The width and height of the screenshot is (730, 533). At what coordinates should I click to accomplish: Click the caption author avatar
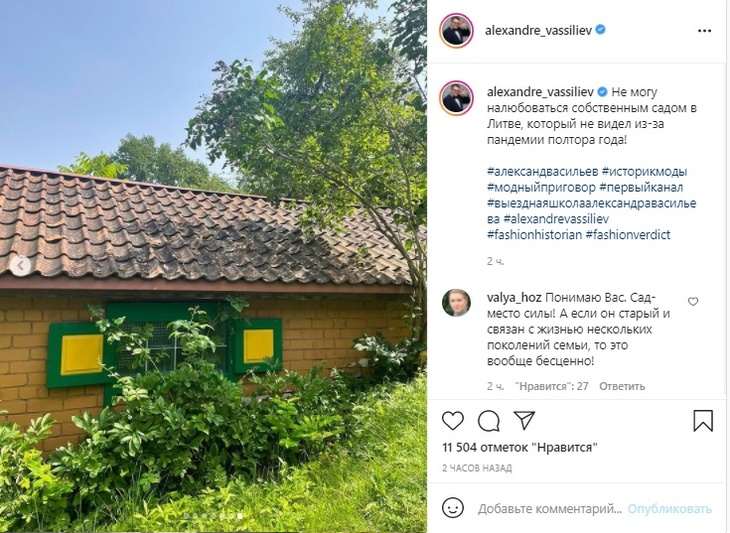tap(456, 98)
